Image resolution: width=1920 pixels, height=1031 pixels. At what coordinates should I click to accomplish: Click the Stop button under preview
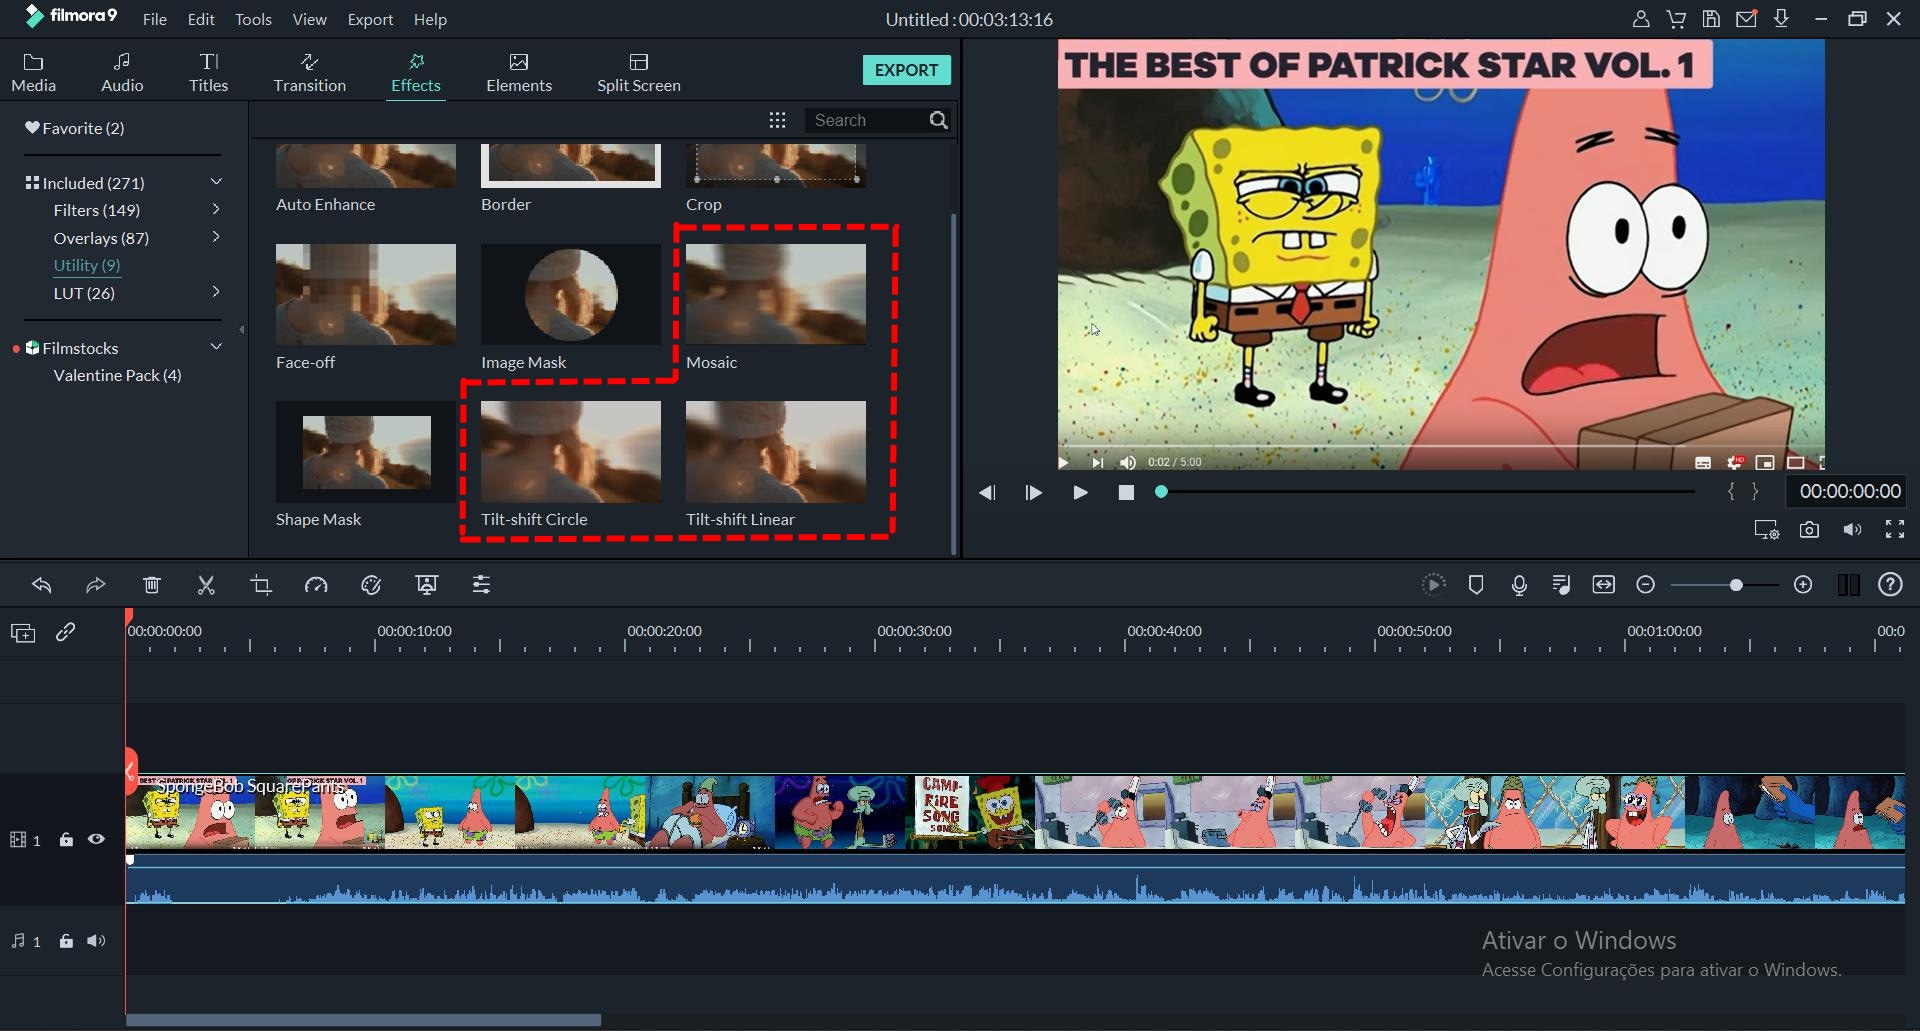point(1126,493)
